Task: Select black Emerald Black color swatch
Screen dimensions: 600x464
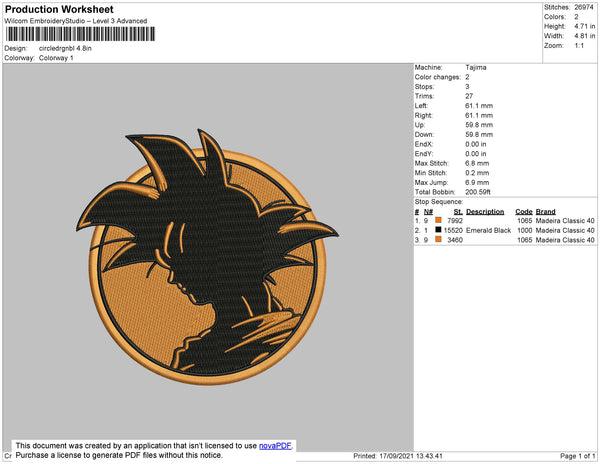Action: [439, 230]
